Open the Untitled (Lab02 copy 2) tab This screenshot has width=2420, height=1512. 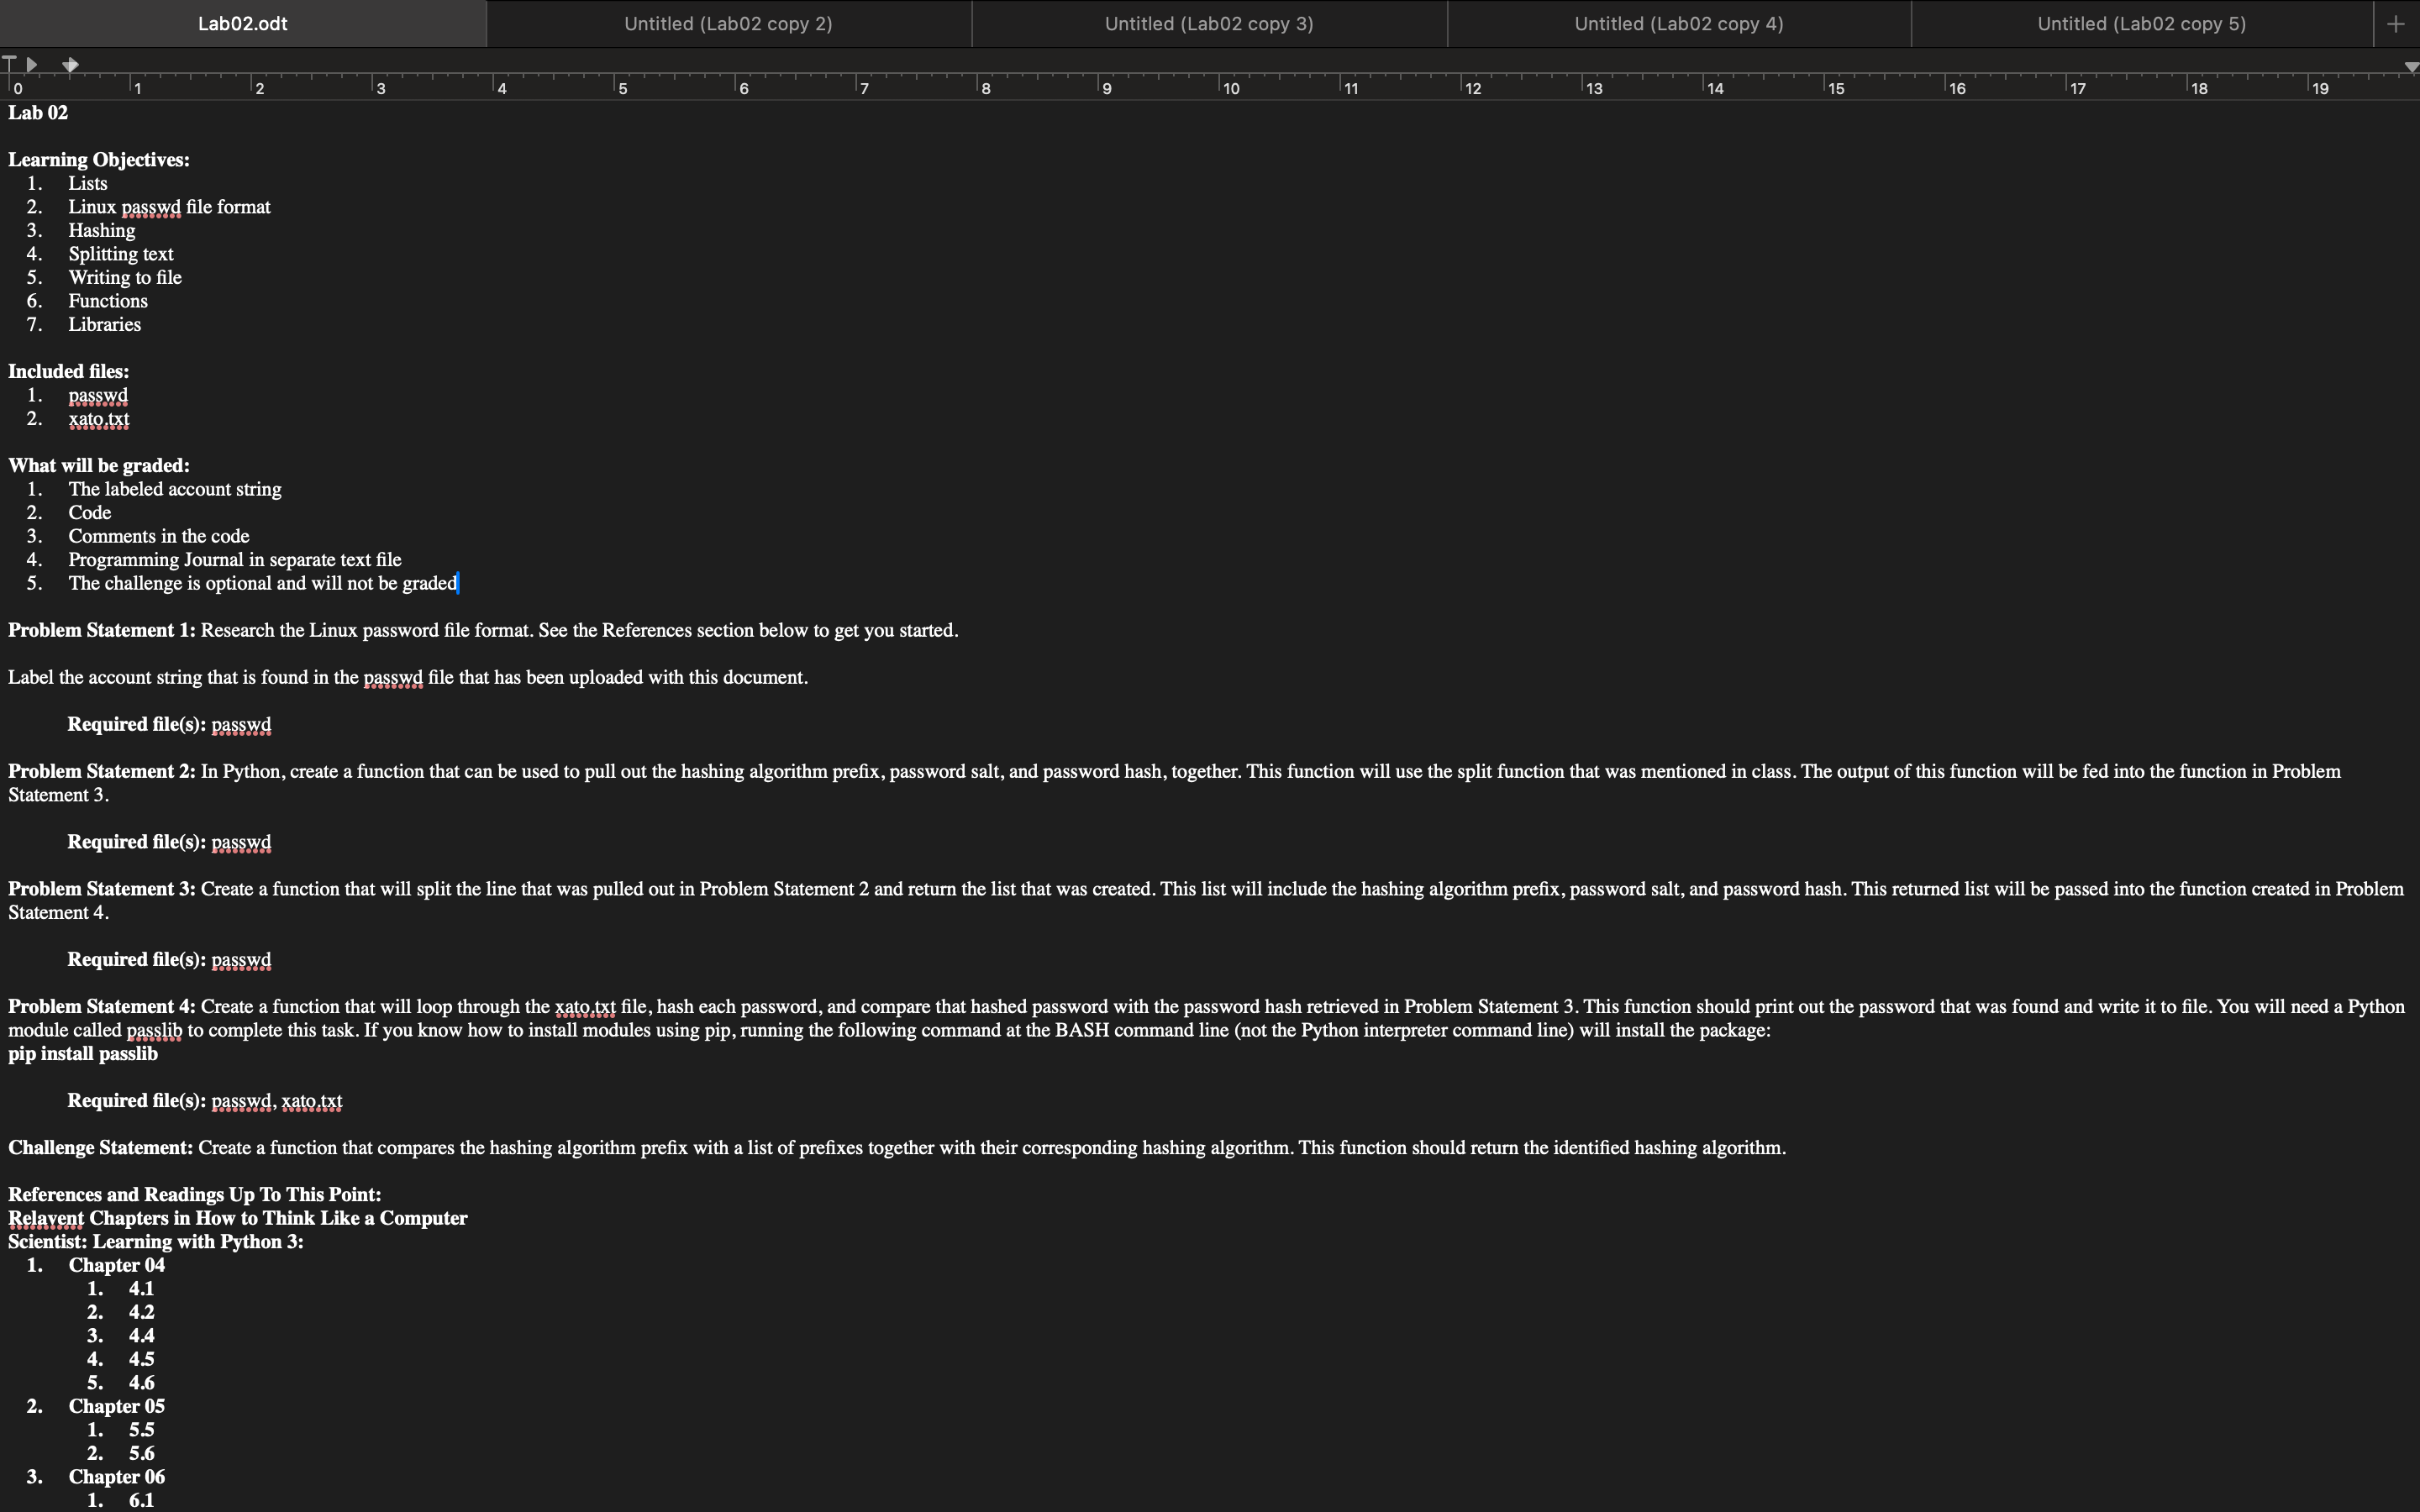click(x=728, y=24)
